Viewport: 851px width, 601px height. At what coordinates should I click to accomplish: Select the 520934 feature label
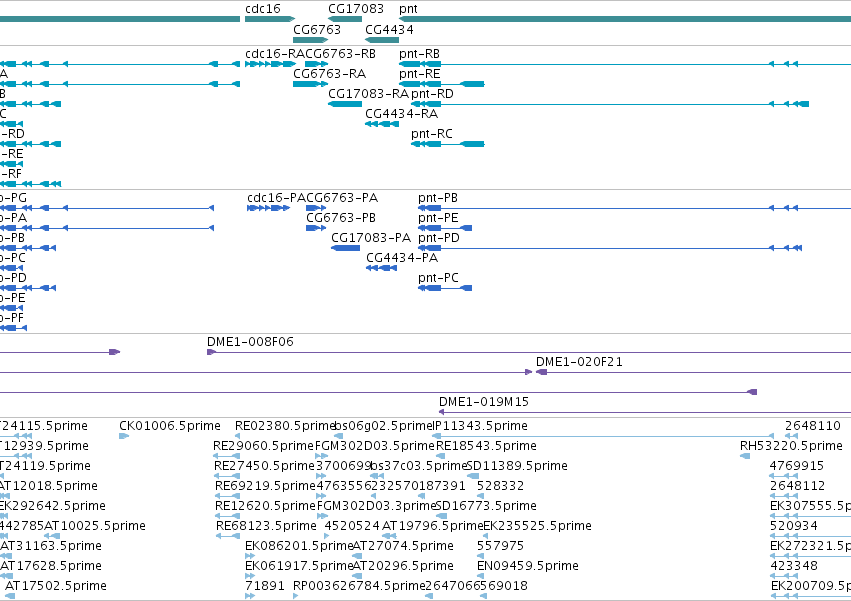coord(793,526)
